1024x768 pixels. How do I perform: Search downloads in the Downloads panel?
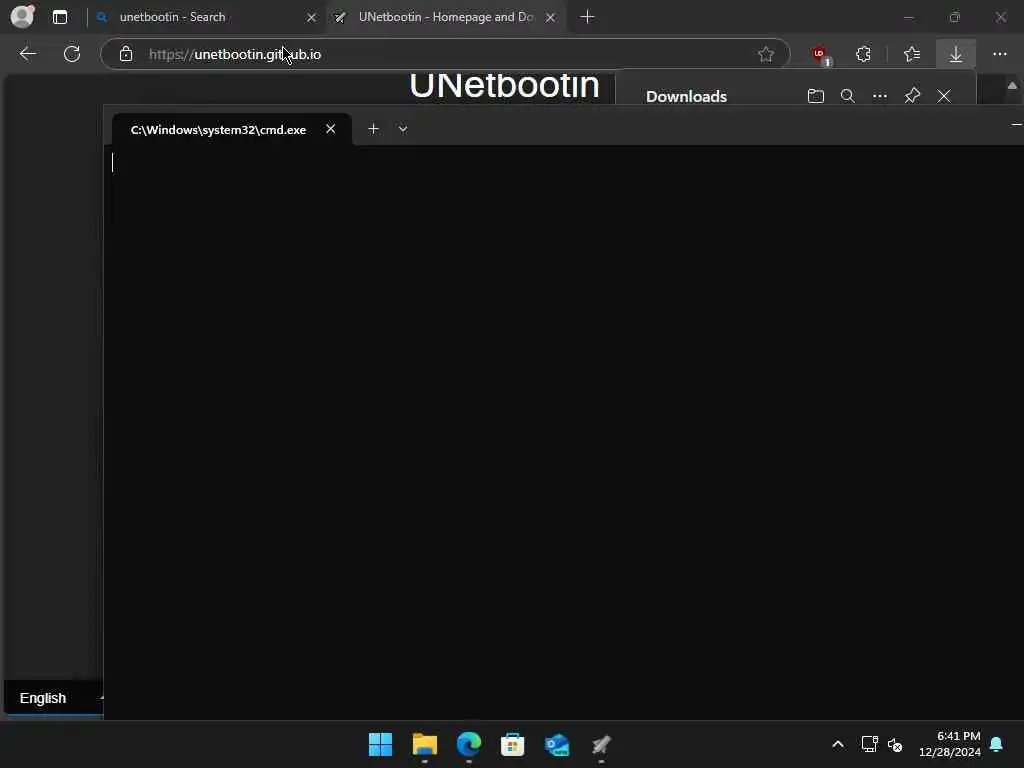pos(848,96)
